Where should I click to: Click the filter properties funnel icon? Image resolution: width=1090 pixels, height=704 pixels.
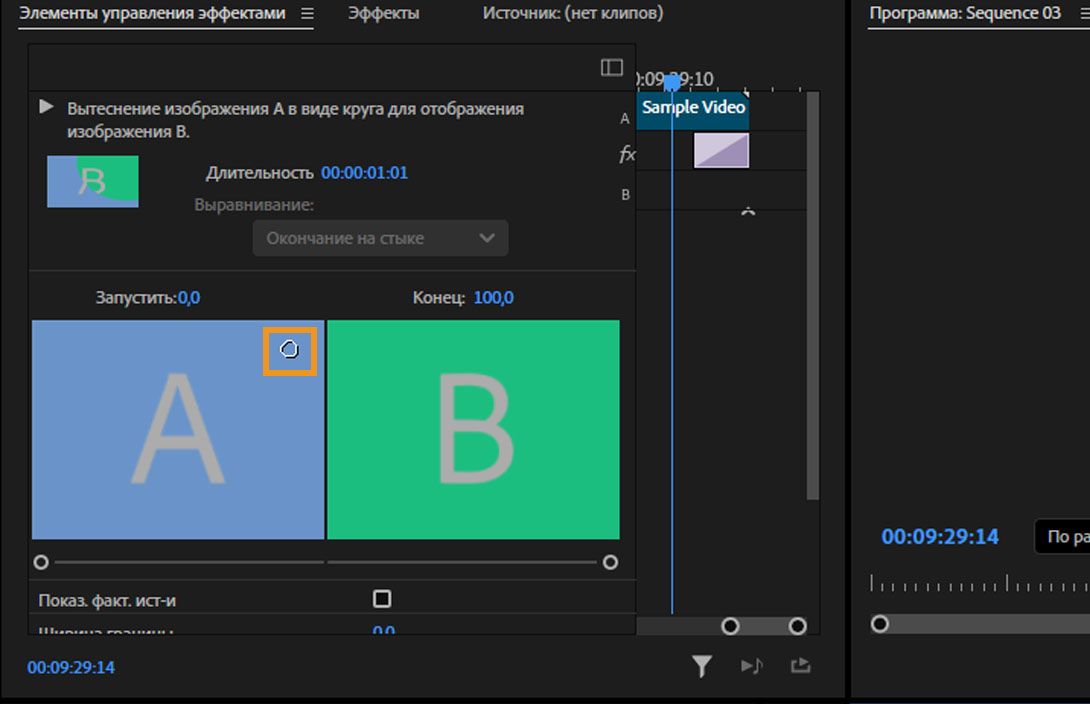click(702, 666)
